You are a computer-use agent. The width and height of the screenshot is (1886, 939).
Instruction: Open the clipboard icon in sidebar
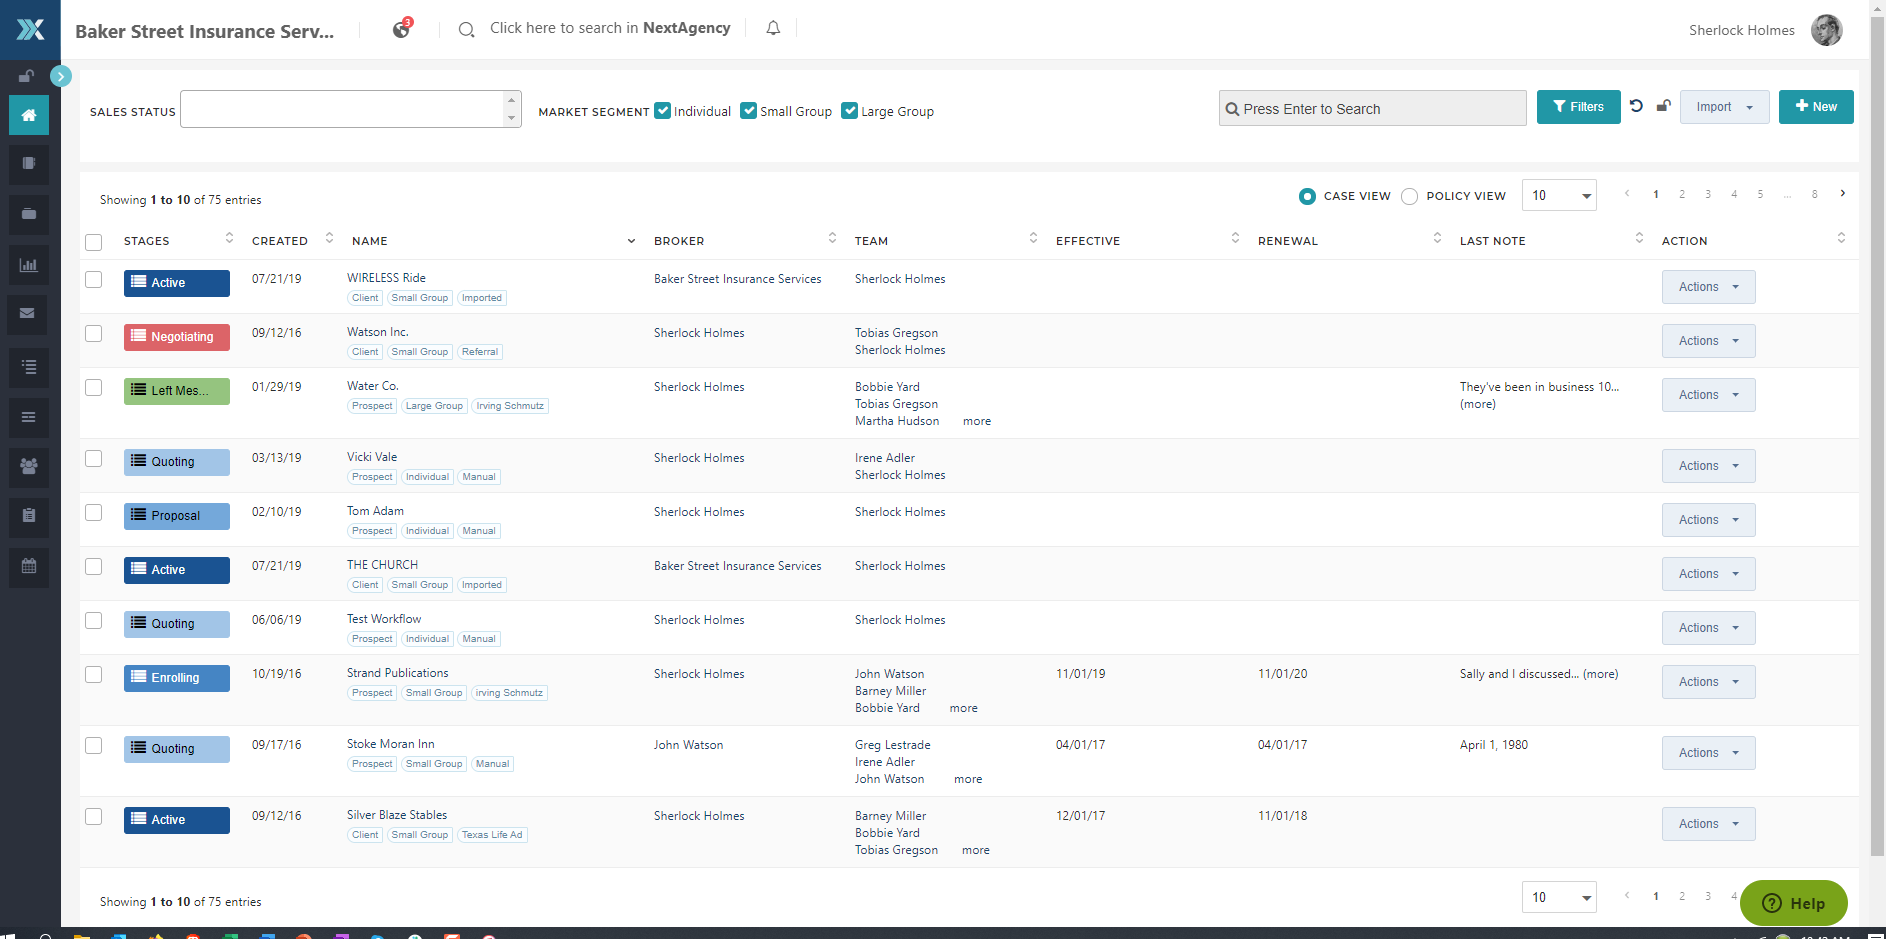[x=29, y=516]
